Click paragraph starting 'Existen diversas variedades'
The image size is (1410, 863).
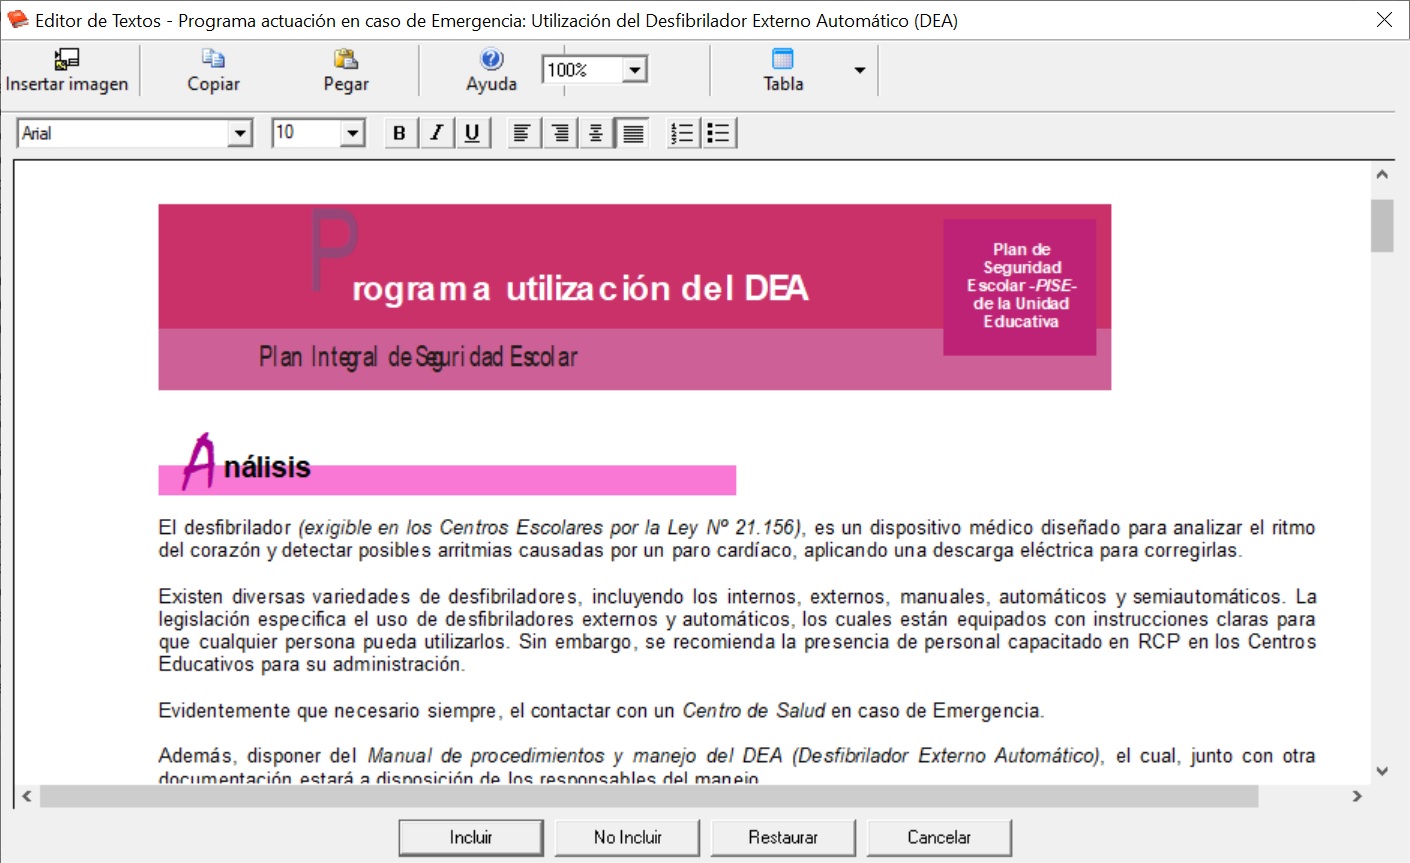pyautogui.click(x=737, y=630)
